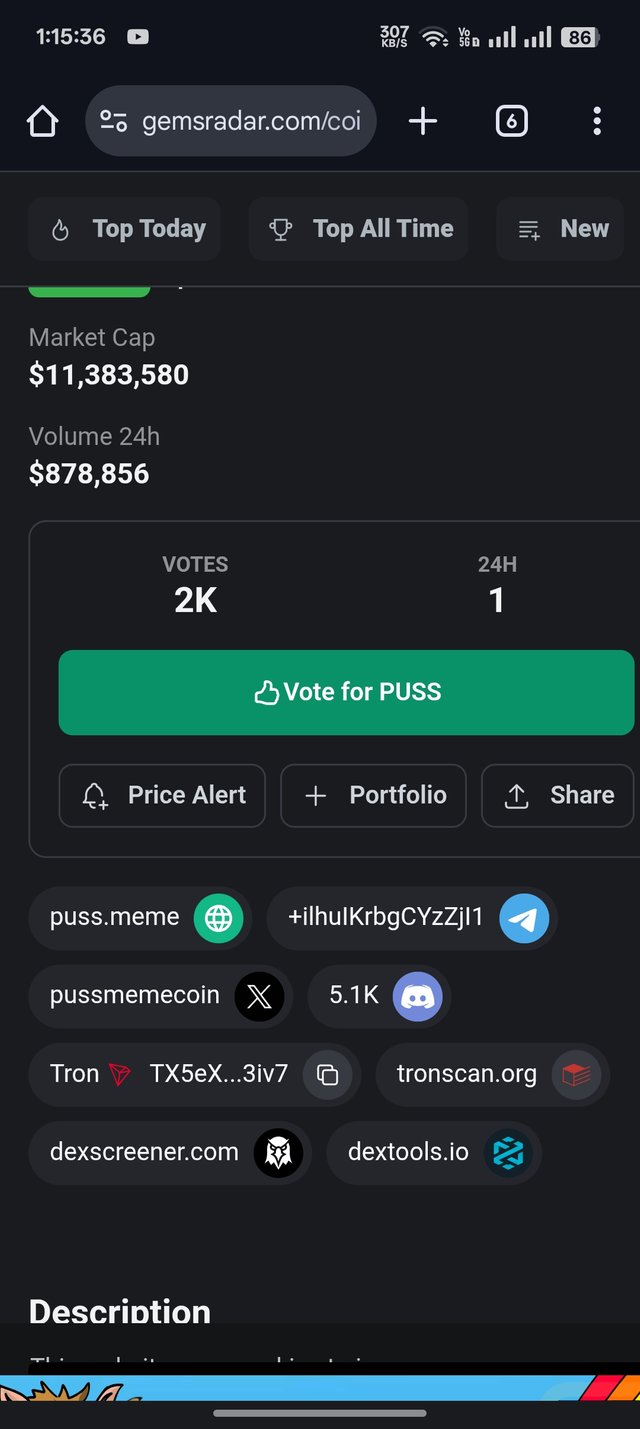Viewport: 640px width, 1429px height.
Task: Open pussmemecoin X profile icon
Action: [259, 996]
